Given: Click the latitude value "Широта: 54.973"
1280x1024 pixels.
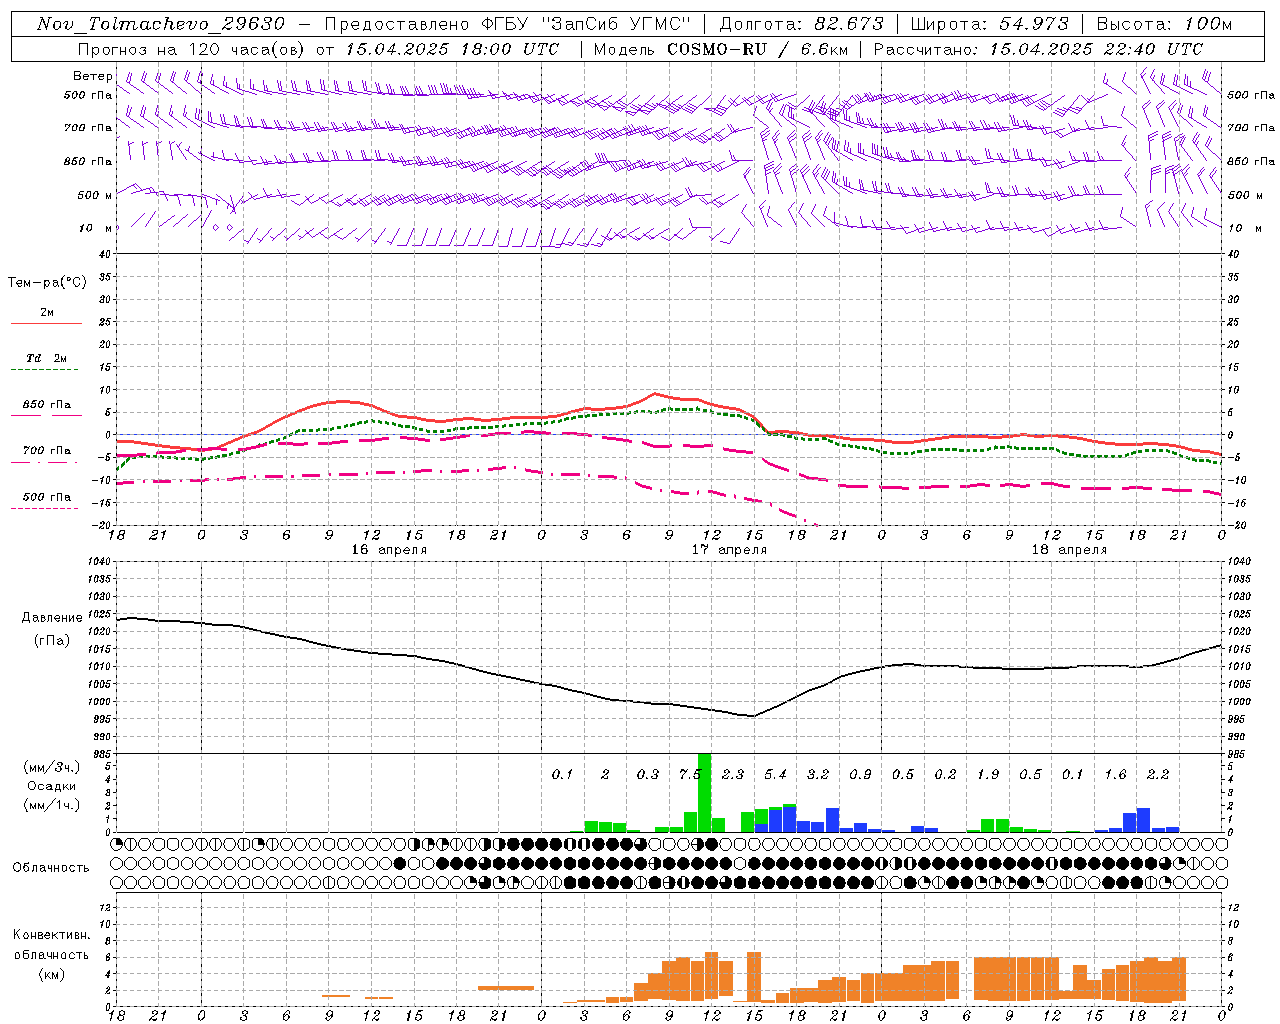Looking at the screenshot, I should pyautogui.click(x=989, y=24).
